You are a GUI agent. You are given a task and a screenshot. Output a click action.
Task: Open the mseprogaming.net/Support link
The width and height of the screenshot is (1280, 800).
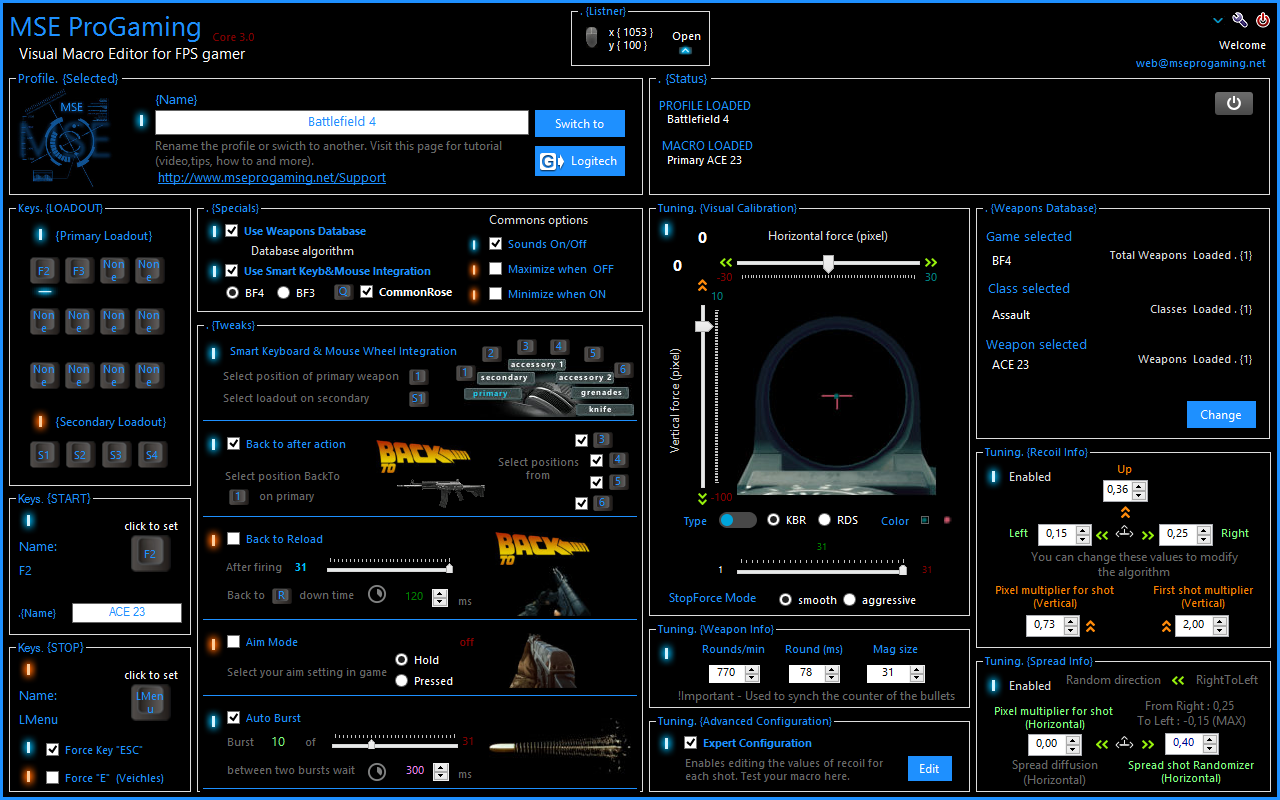click(272, 177)
